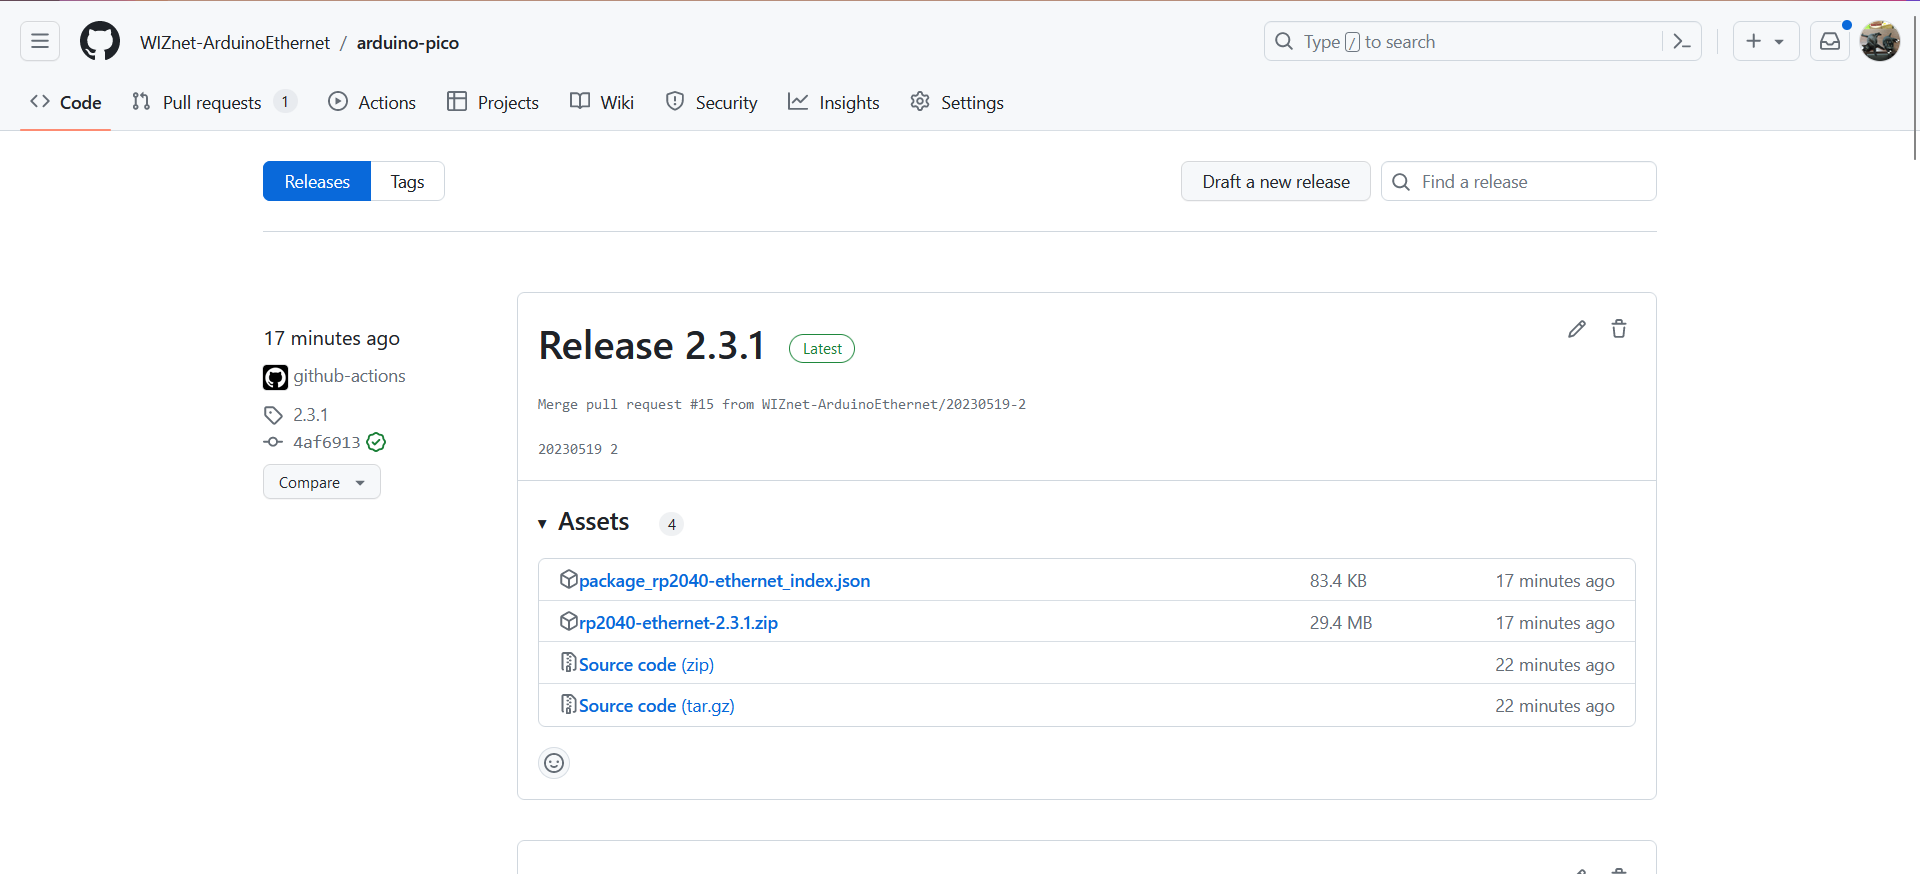
Task: Click the verified commit checkmark badge
Action: click(376, 442)
